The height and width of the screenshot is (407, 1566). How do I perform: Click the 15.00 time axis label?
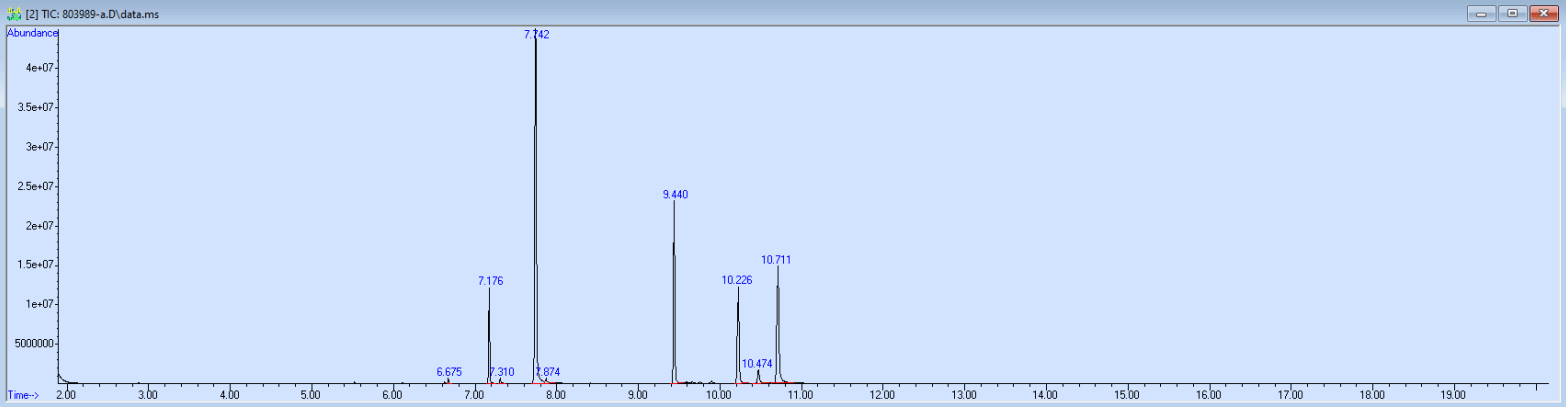(1127, 396)
